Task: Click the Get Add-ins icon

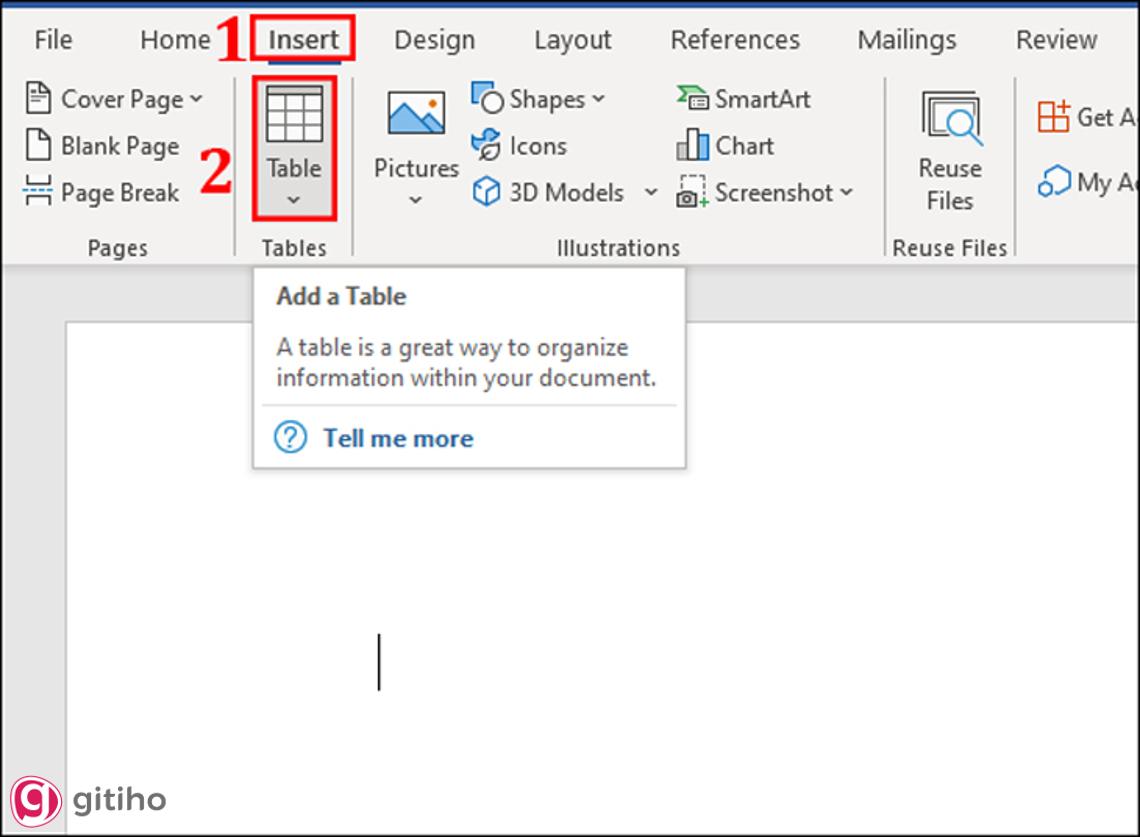Action: coord(1053,117)
